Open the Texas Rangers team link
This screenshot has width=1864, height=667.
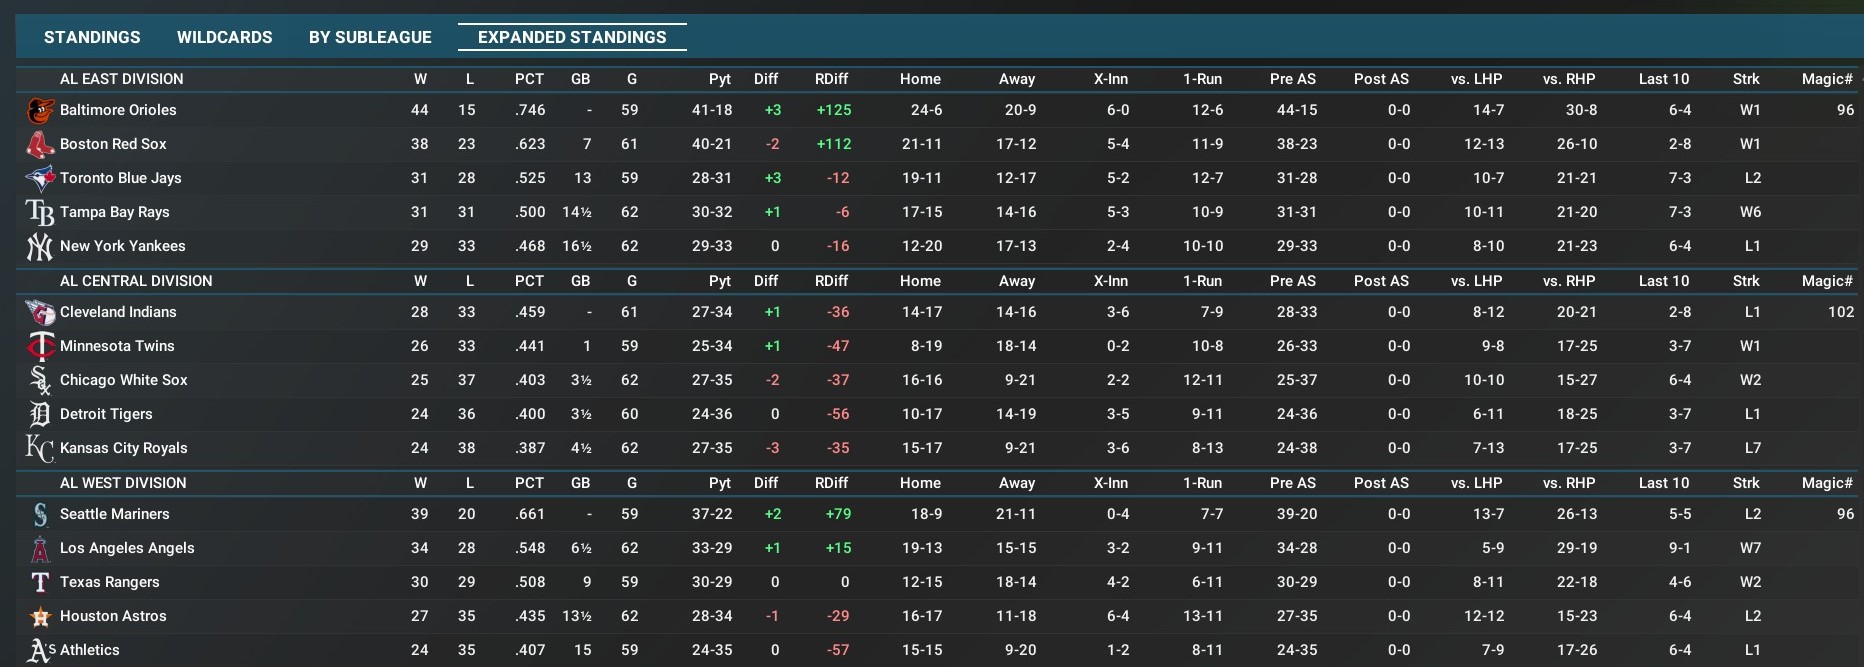(110, 582)
